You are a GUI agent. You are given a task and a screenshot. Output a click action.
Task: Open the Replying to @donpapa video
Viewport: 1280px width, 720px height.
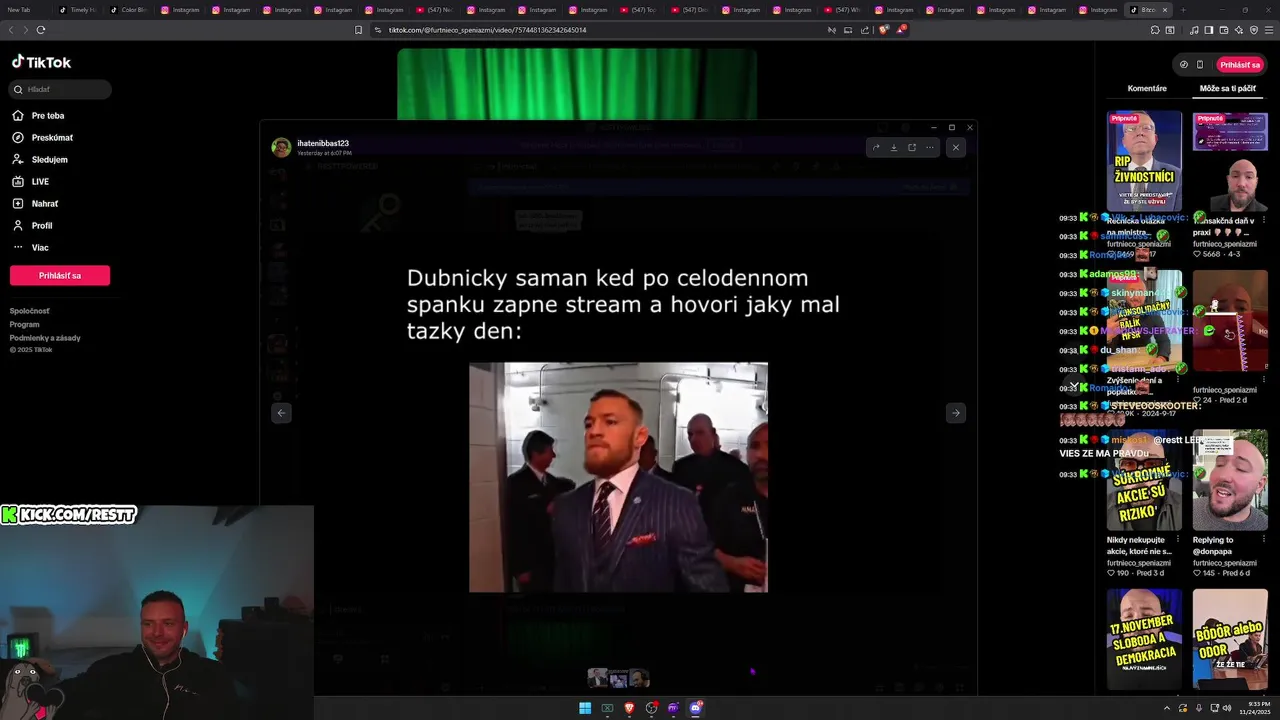[1230, 480]
